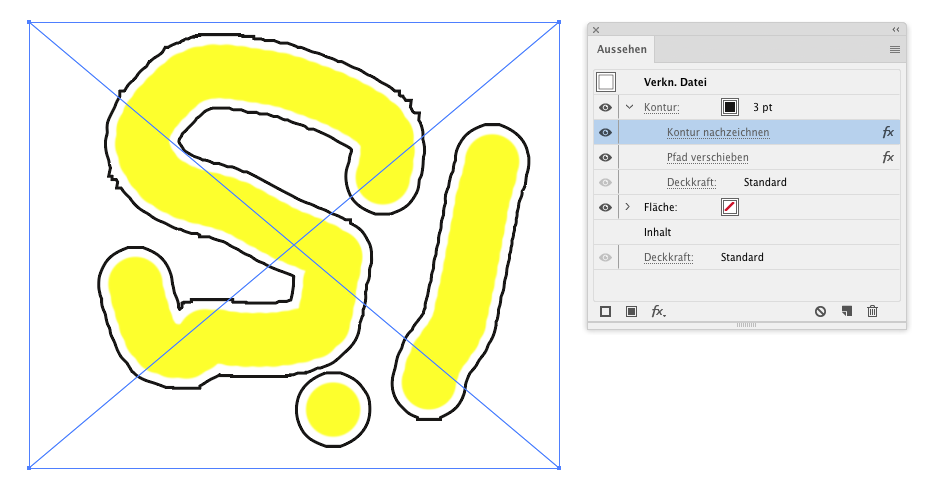Open the Pfad verschieben effect link
Image resolution: width=943 pixels, height=504 pixels.
coord(708,158)
